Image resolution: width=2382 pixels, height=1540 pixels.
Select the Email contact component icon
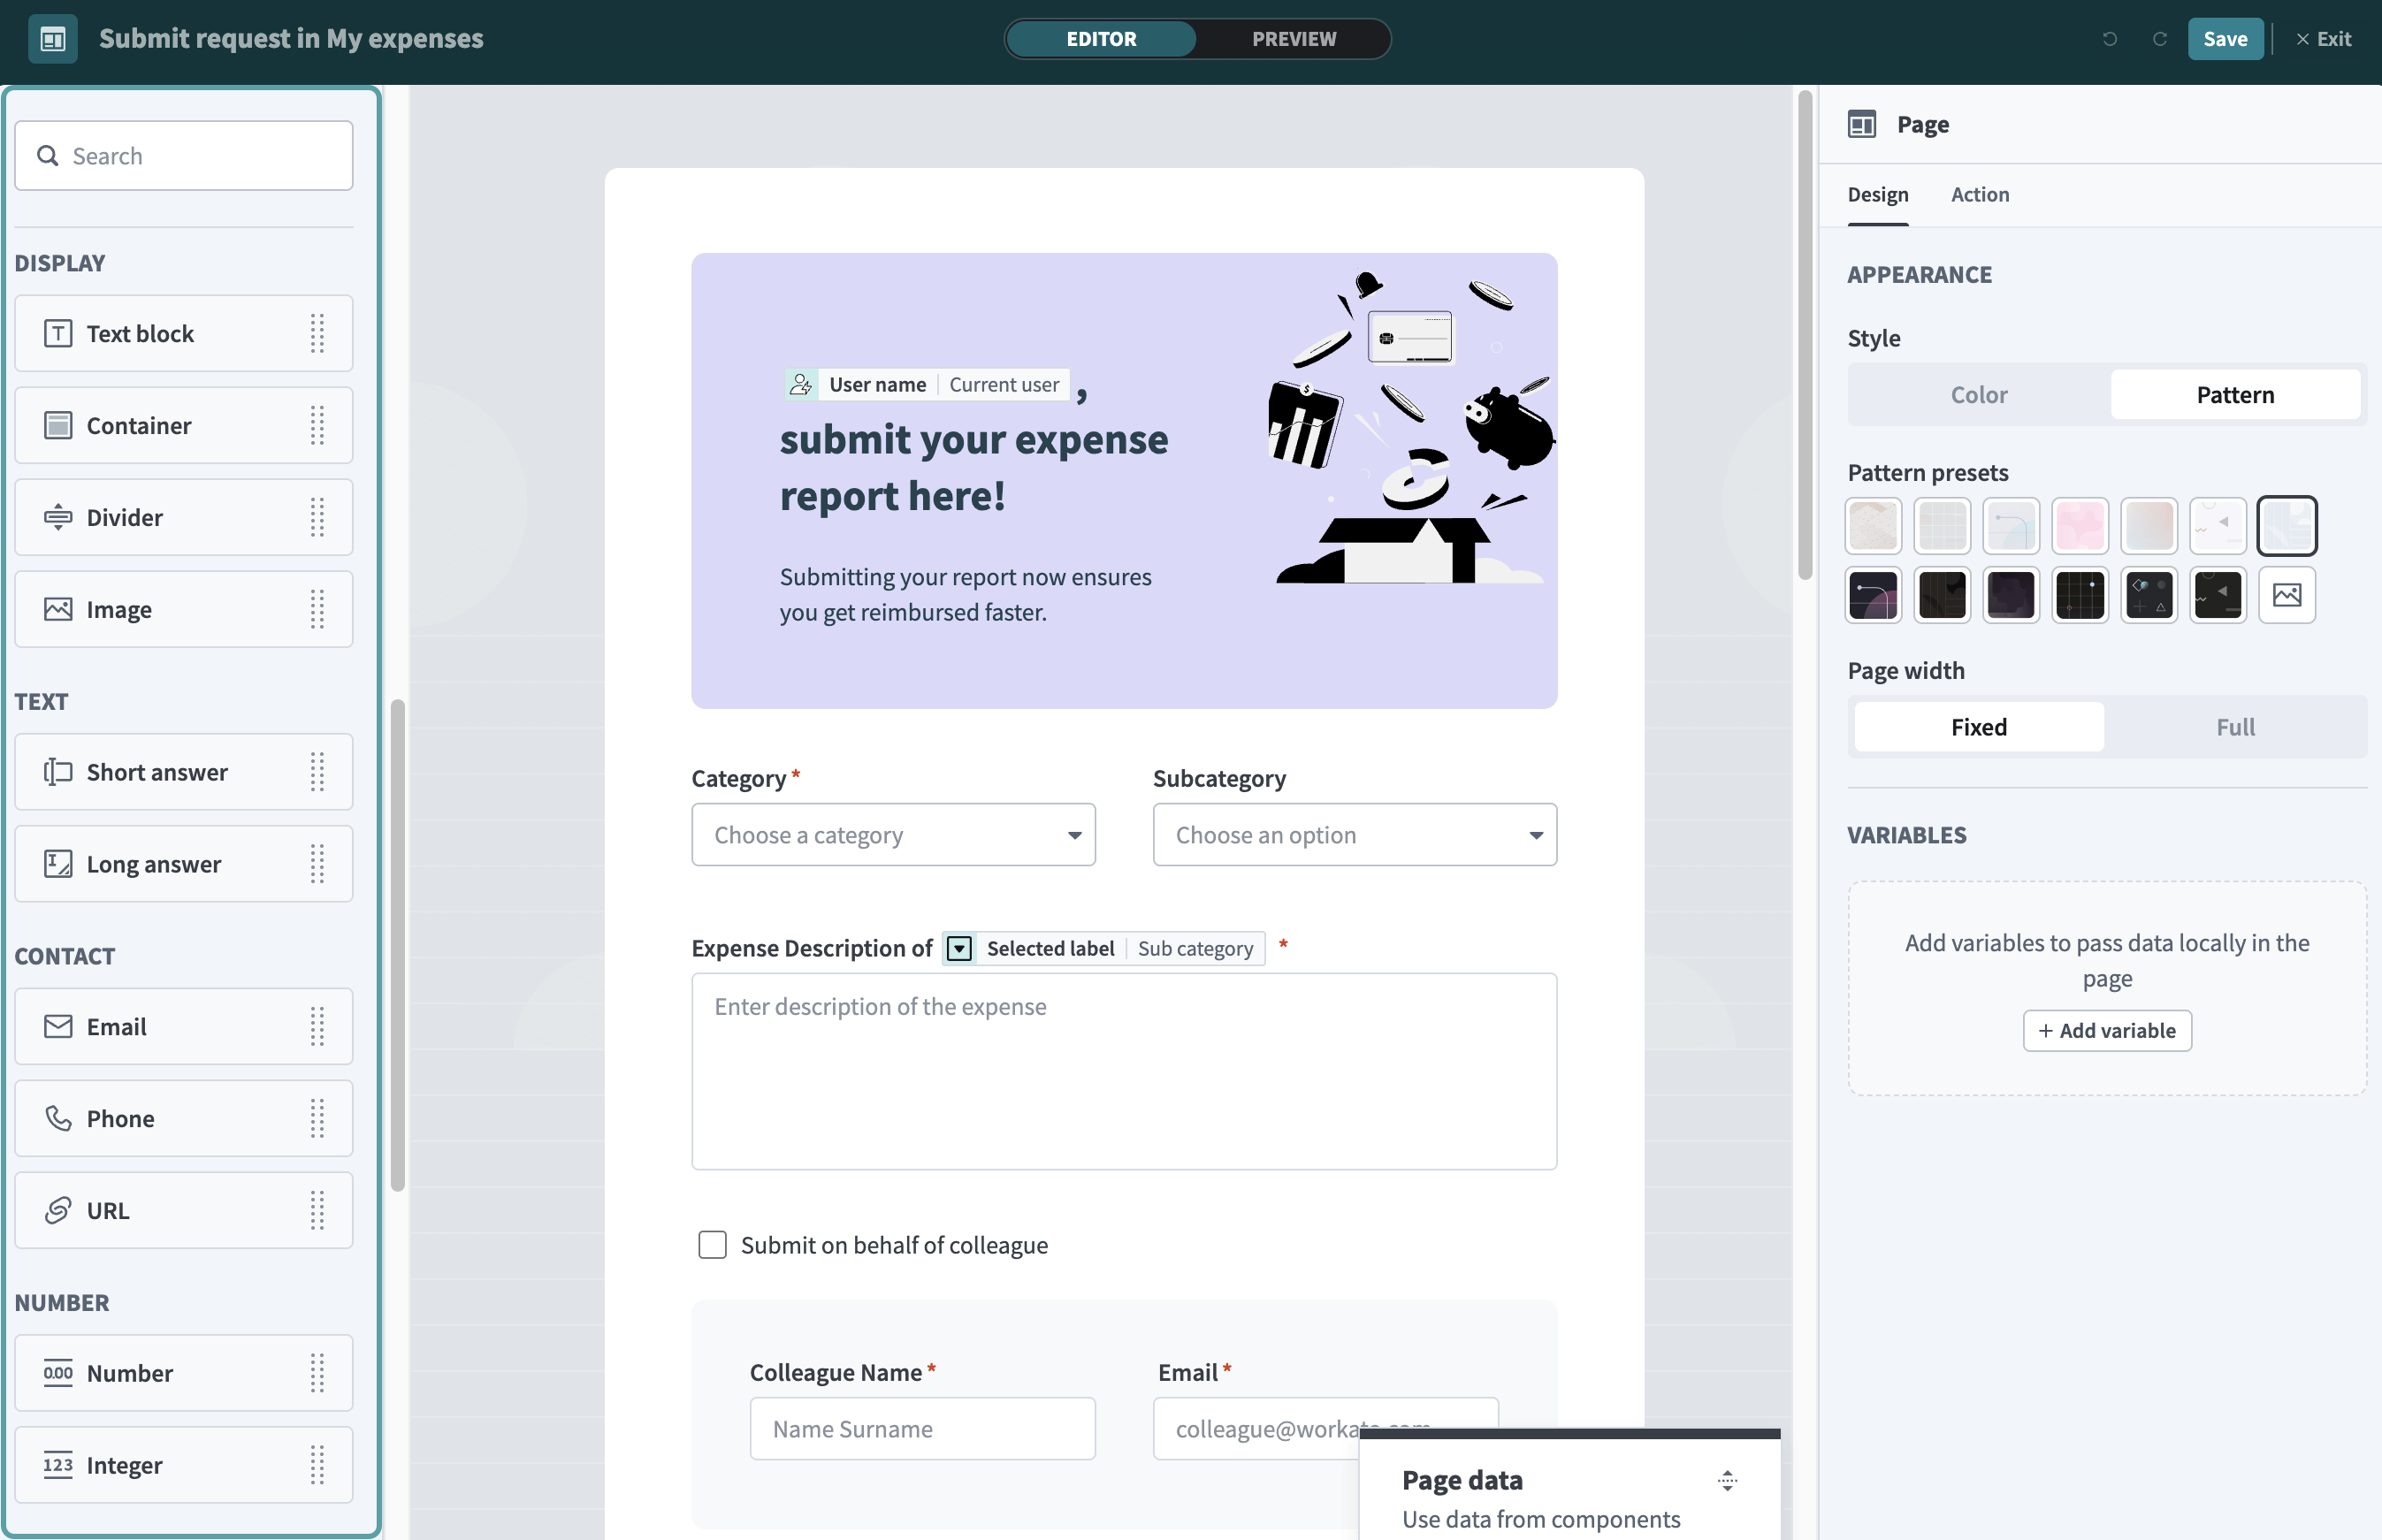point(57,1026)
